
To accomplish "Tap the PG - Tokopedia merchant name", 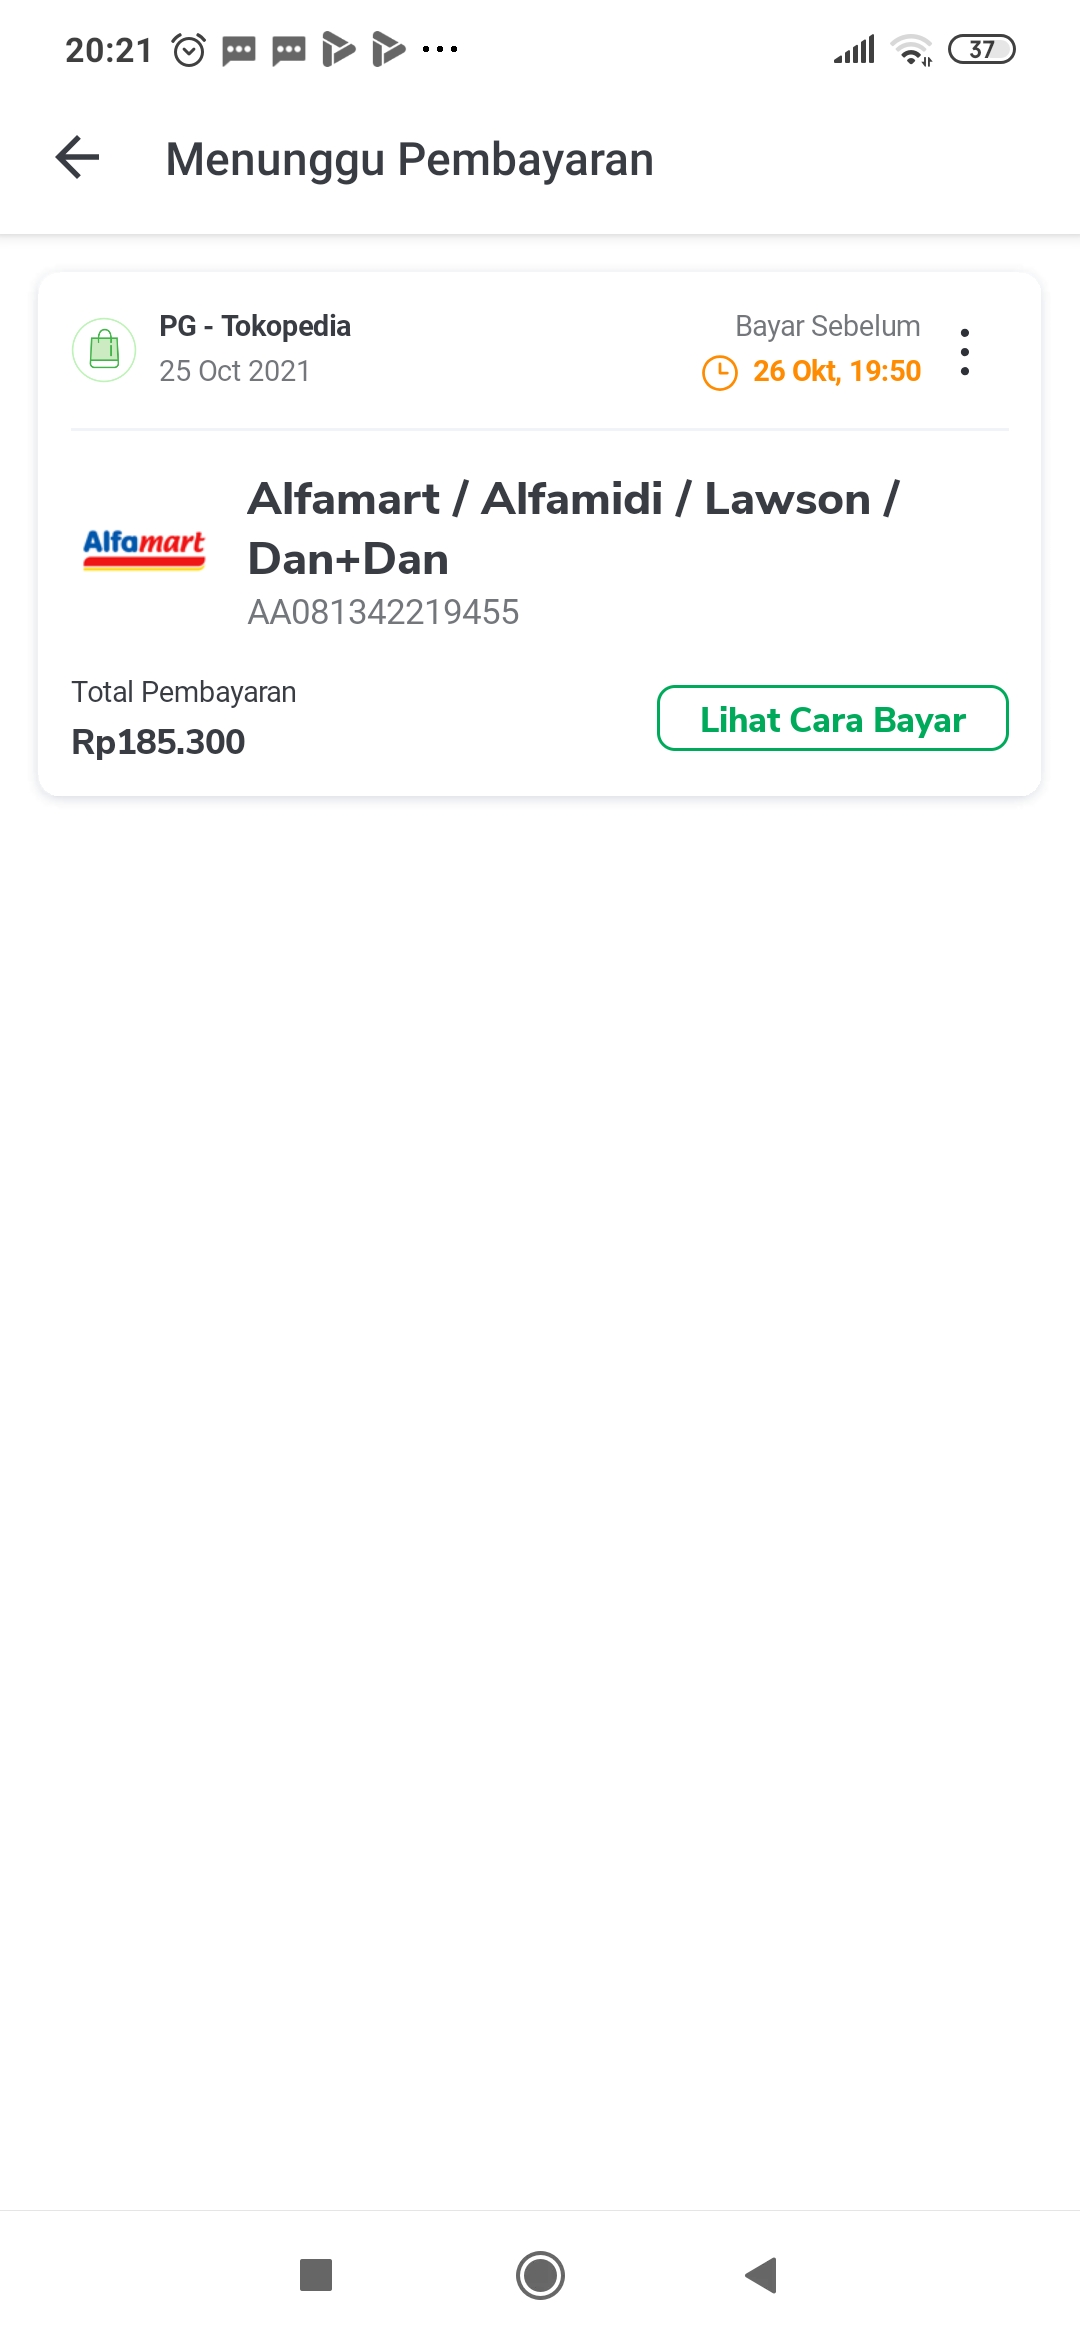I will click(255, 326).
